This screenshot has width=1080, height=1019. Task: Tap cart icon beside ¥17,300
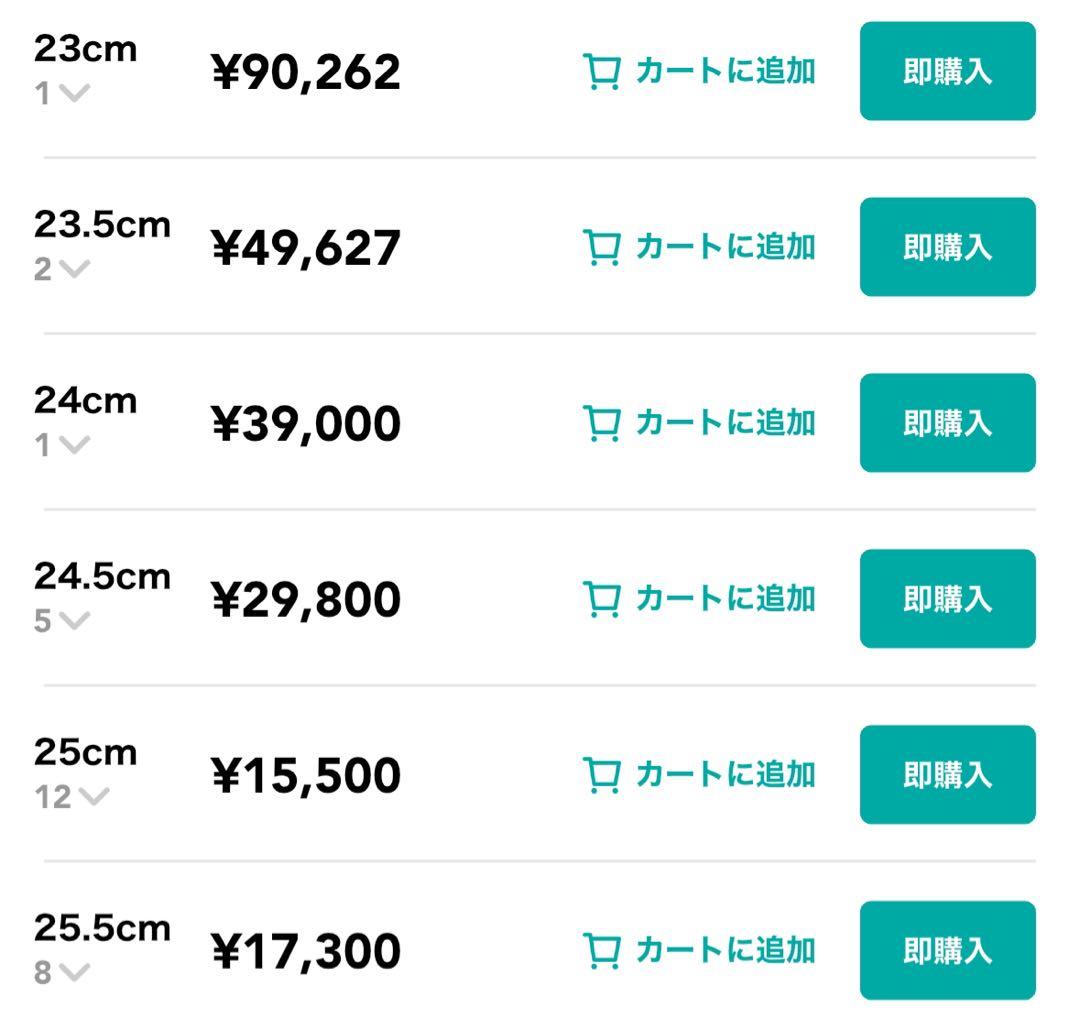602,951
